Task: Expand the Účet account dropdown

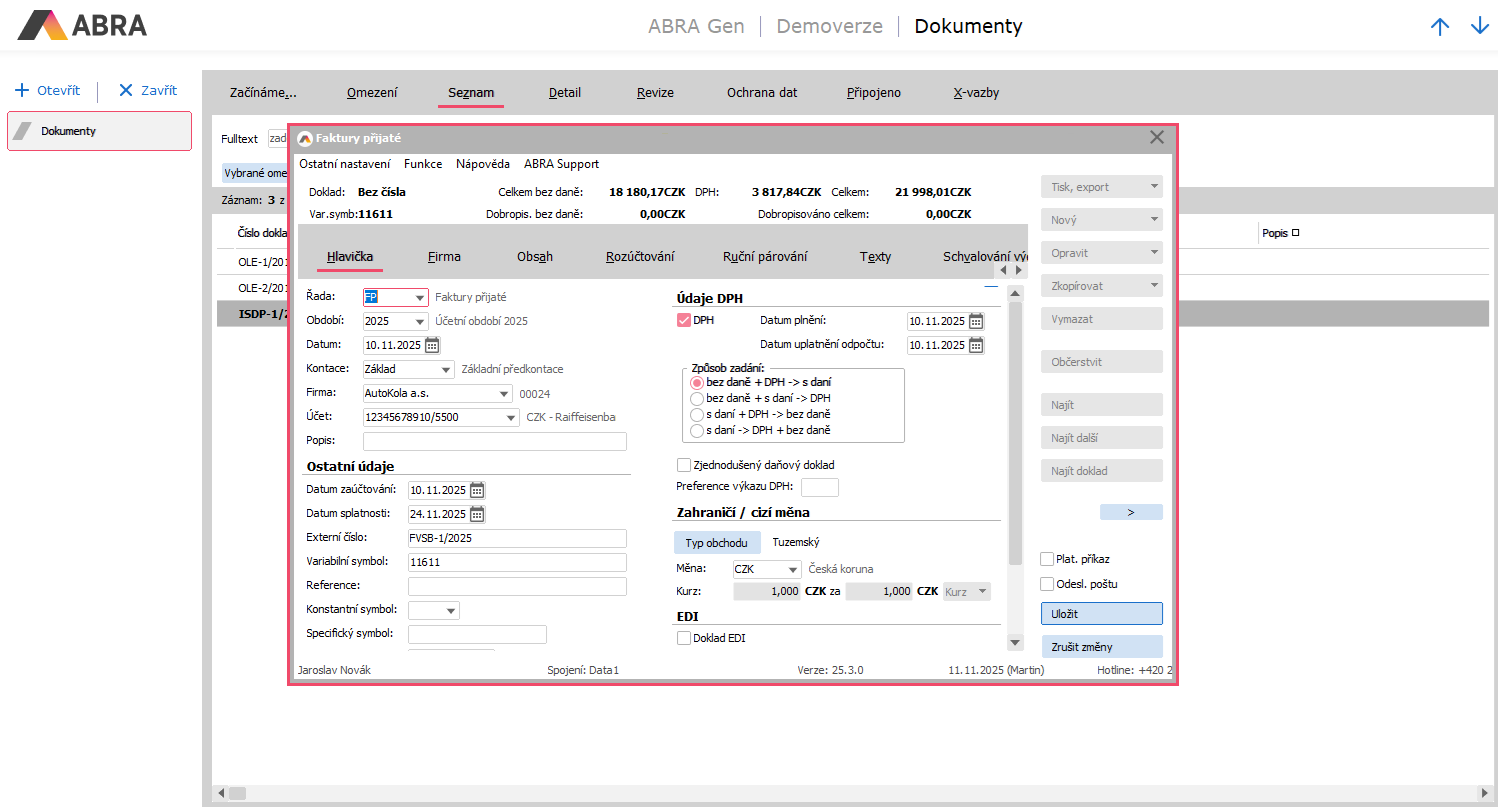Action: pyautogui.click(x=510, y=418)
